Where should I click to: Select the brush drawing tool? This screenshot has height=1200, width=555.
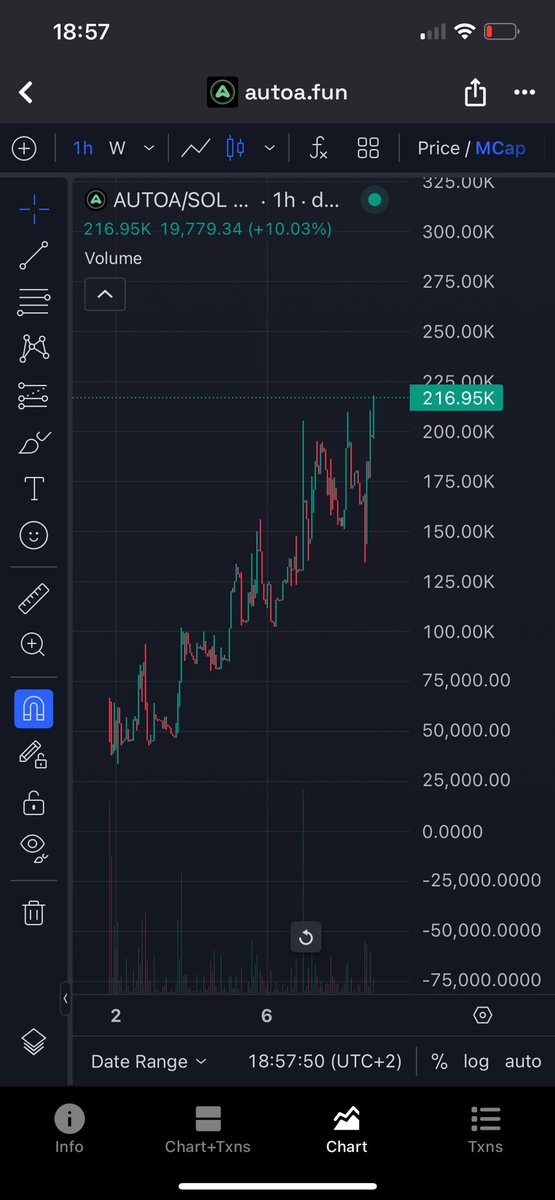coord(34,443)
